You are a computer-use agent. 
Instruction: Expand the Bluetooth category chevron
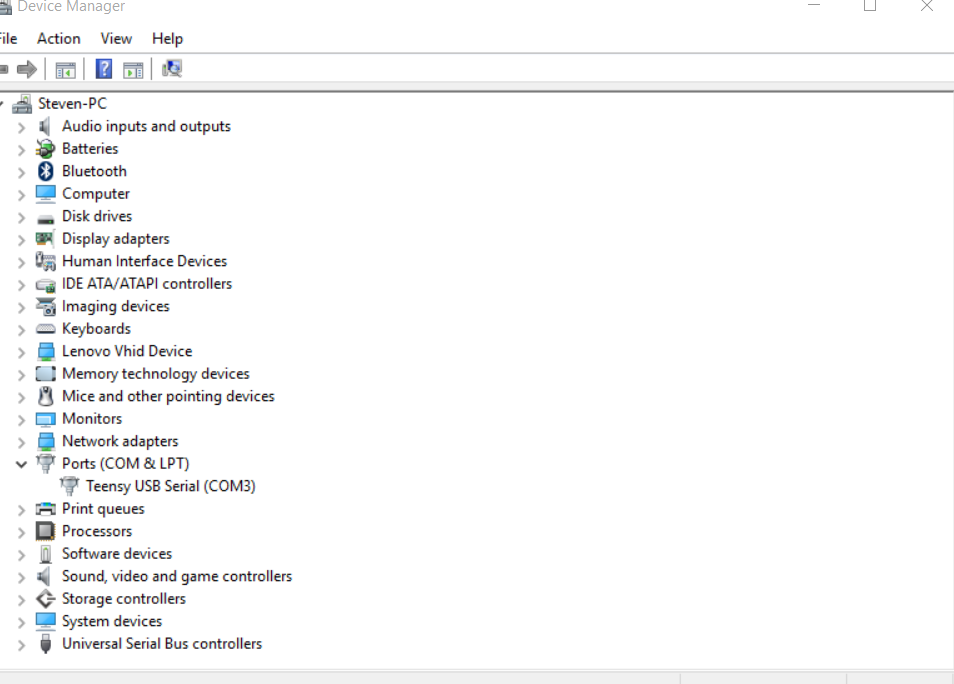pos(21,172)
